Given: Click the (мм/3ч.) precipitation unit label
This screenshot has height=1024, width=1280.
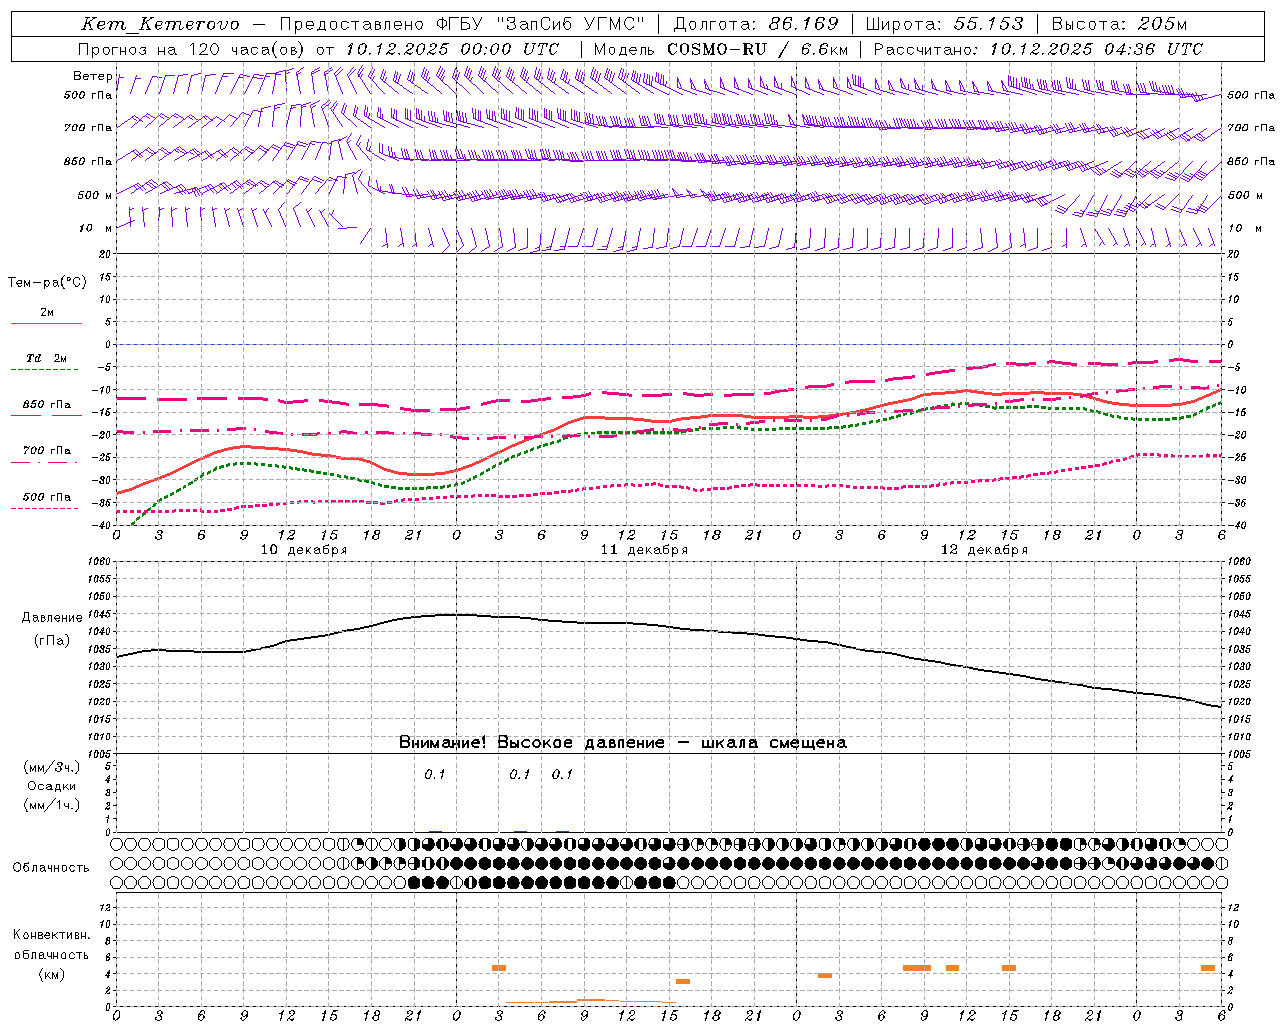Looking at the screenshot, I should pos(51,767).
